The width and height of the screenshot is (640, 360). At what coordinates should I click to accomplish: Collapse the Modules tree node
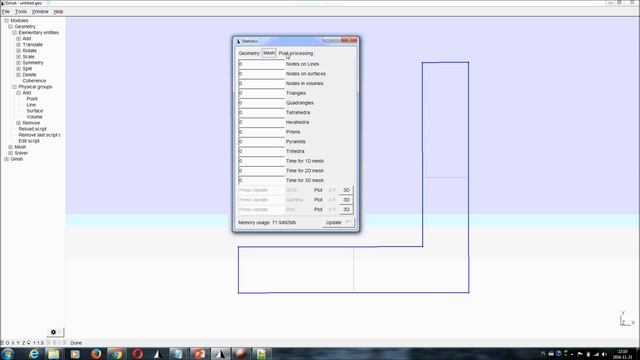click(7, 20)
